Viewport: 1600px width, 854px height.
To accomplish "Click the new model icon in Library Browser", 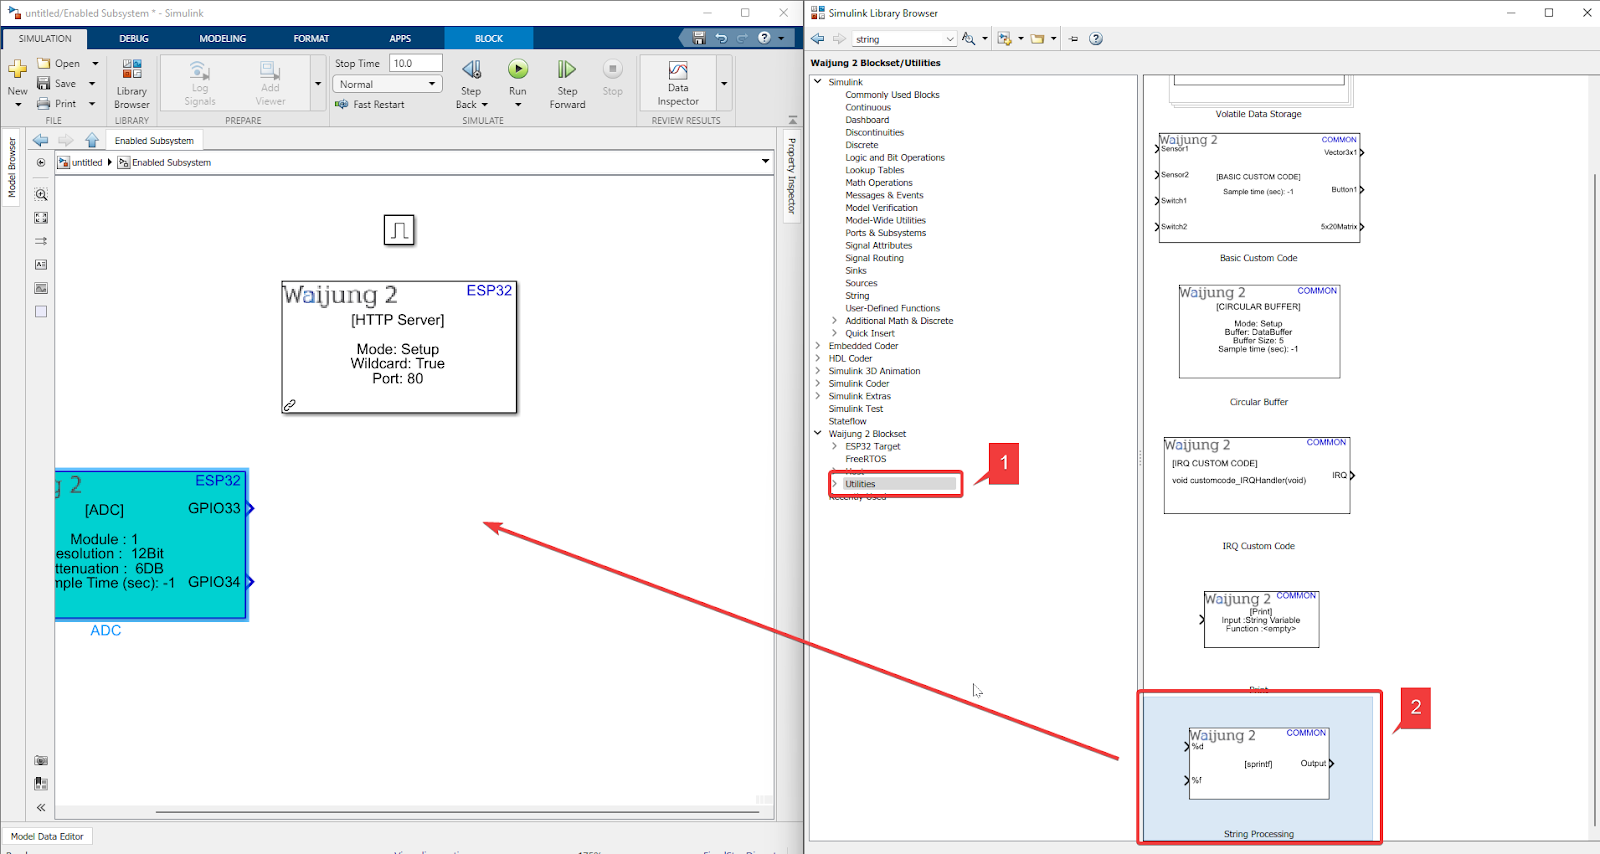I will click(1004, 38).
